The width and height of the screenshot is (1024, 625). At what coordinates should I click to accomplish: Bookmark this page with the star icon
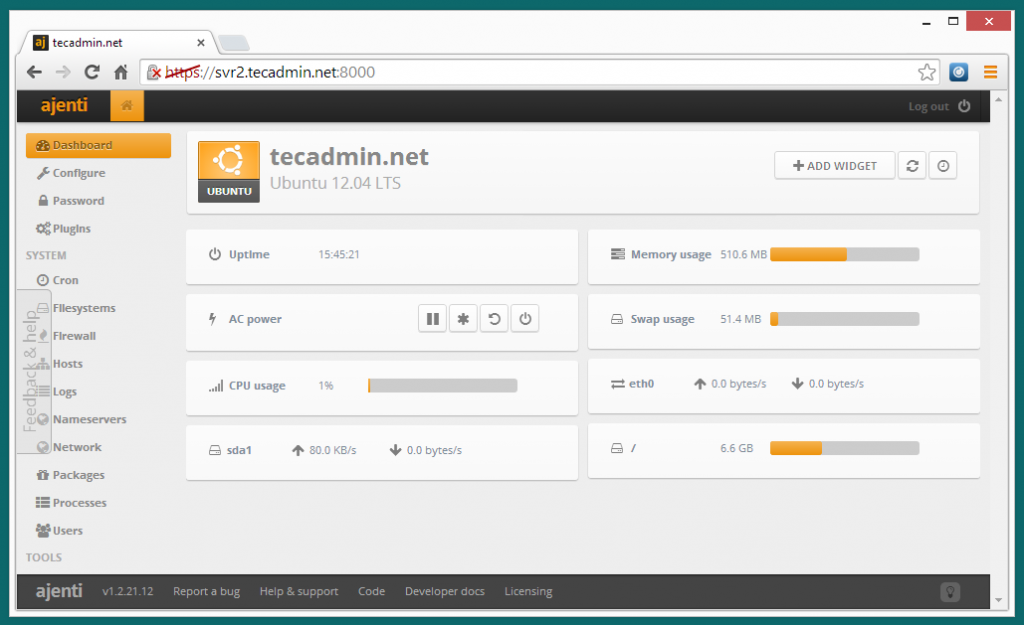[x=927, y=72]
